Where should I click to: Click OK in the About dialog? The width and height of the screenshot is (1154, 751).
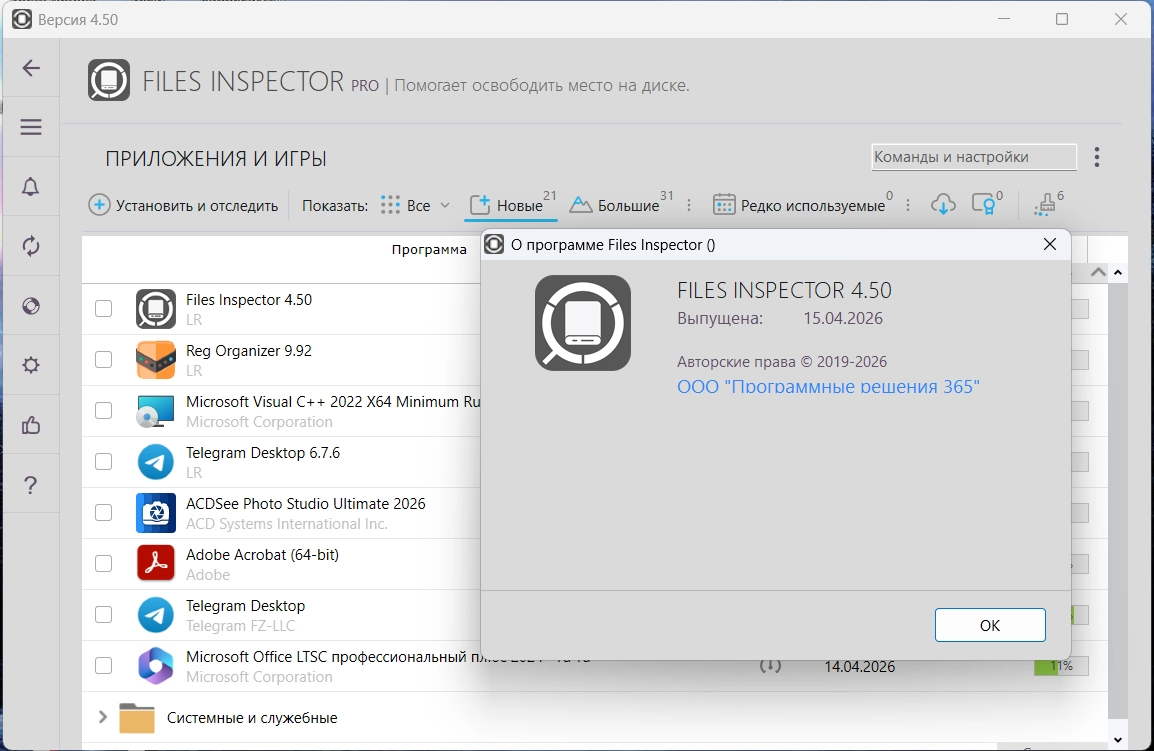990,625
